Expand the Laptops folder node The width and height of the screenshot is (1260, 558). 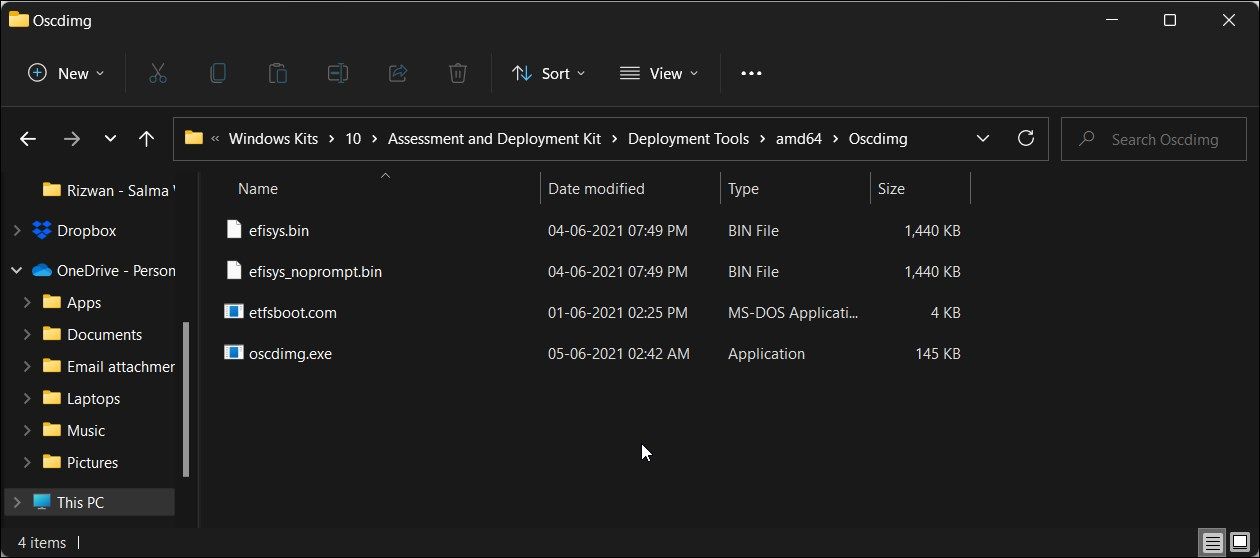point(28,398)
